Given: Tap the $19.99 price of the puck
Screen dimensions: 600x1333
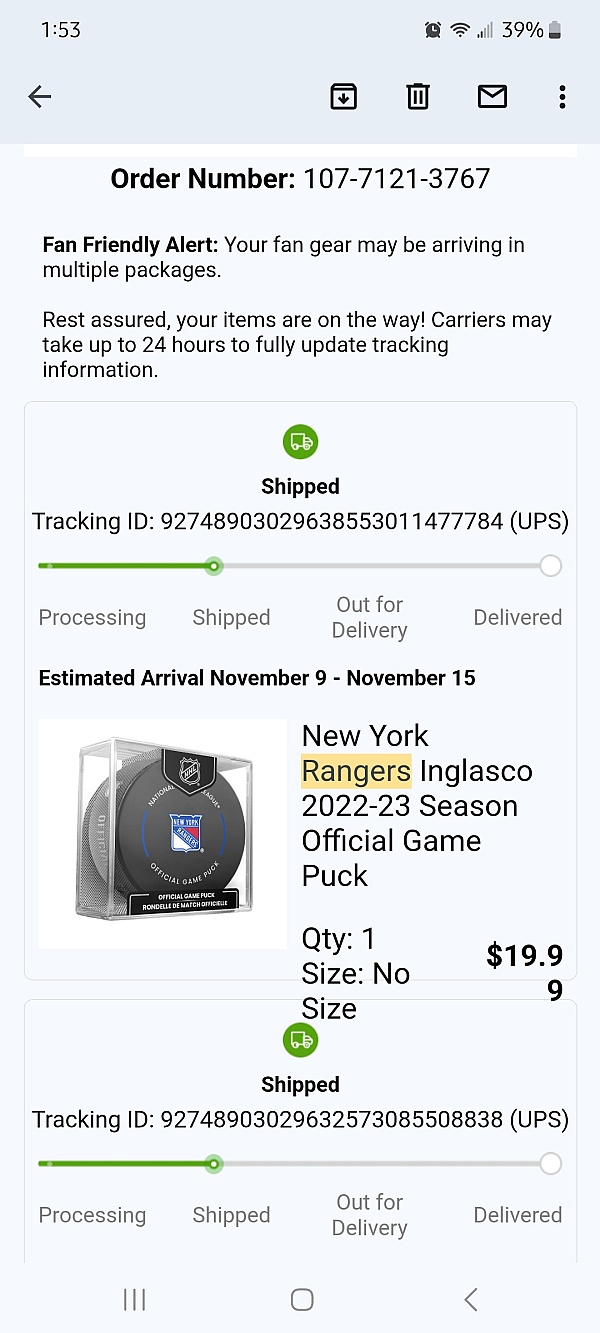Looking at the screenshot, I should click(525, 972).
